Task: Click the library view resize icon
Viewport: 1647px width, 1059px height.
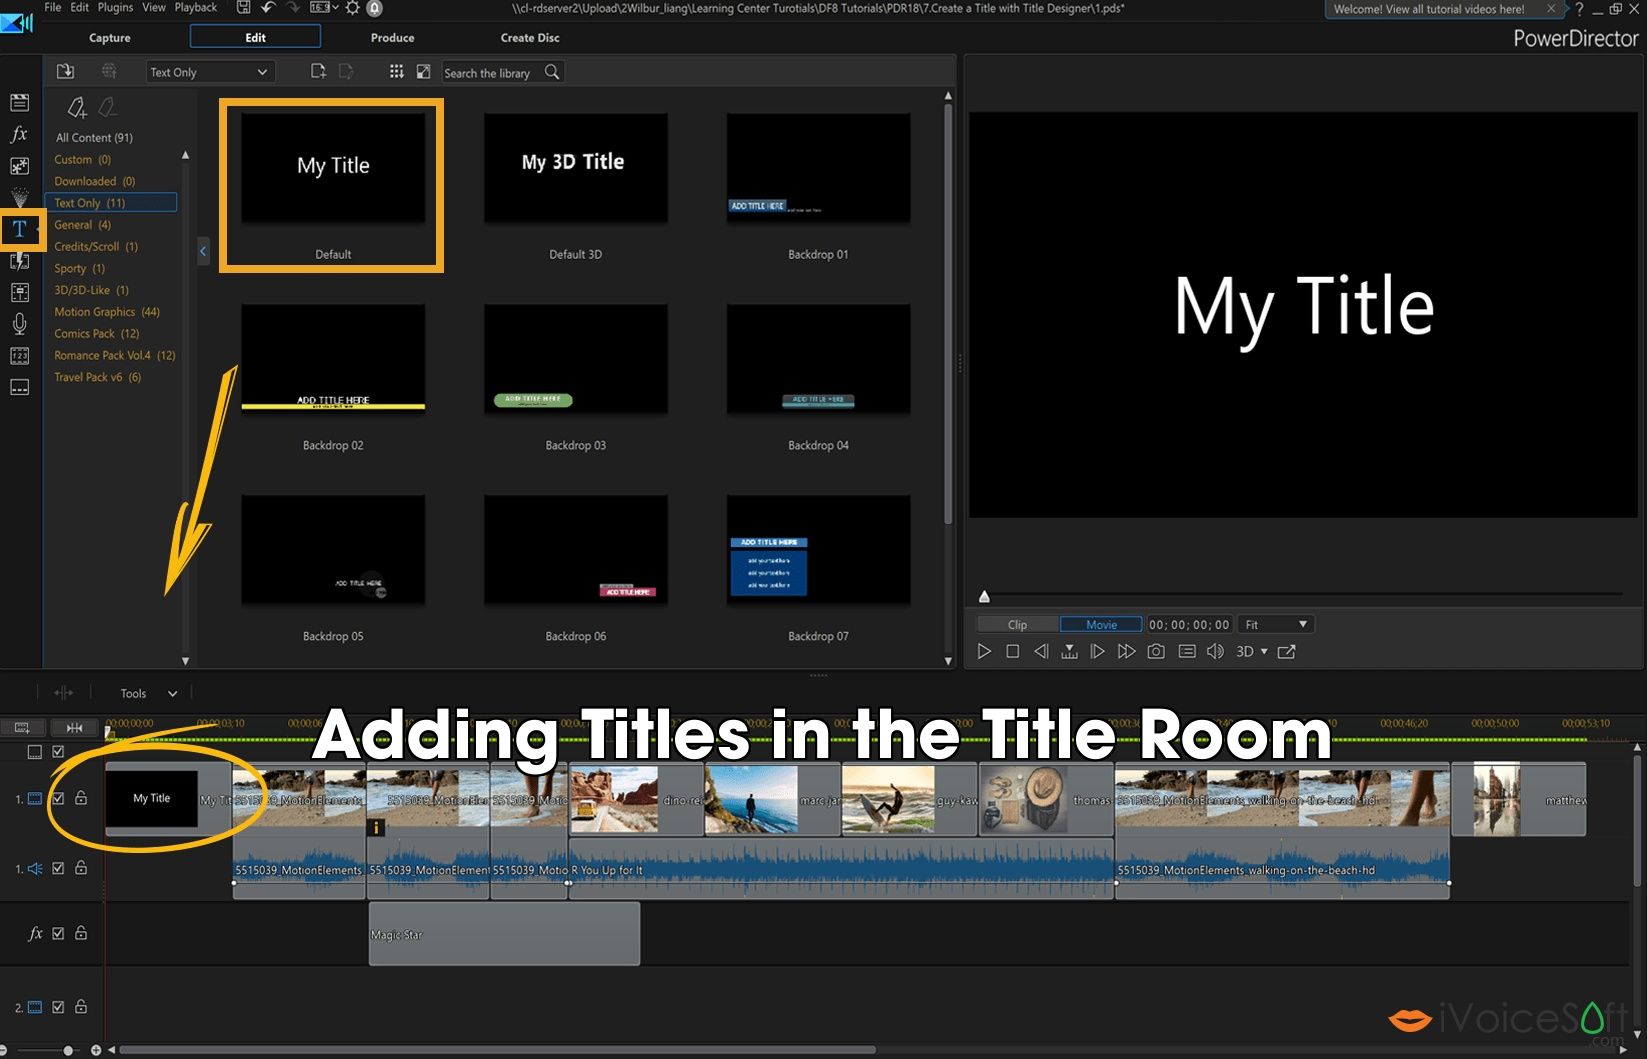Action: click(x=424, y=71)
